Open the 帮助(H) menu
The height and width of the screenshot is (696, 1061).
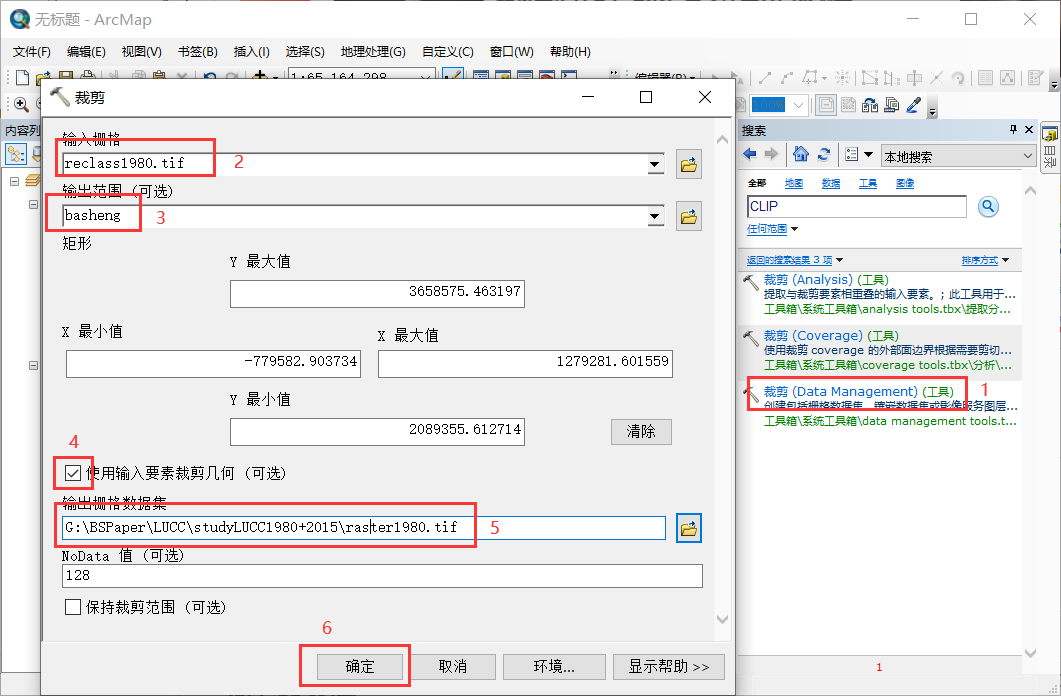point(570,51)
